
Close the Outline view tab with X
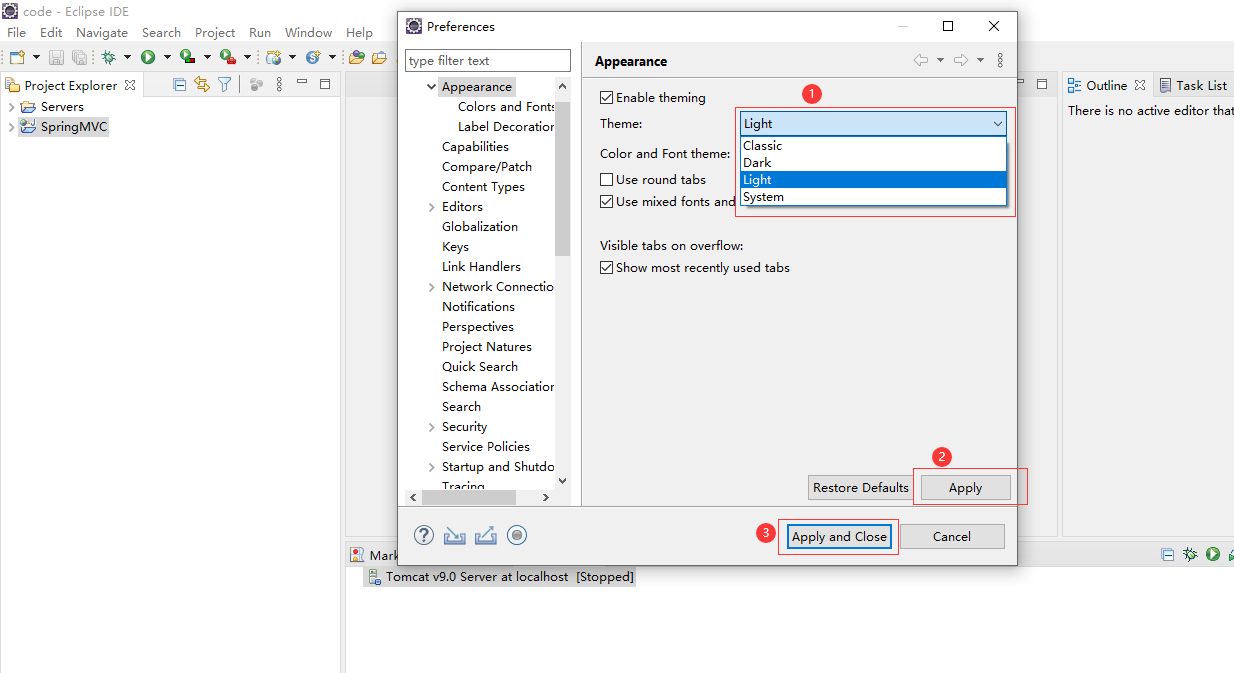[1140, 85]
